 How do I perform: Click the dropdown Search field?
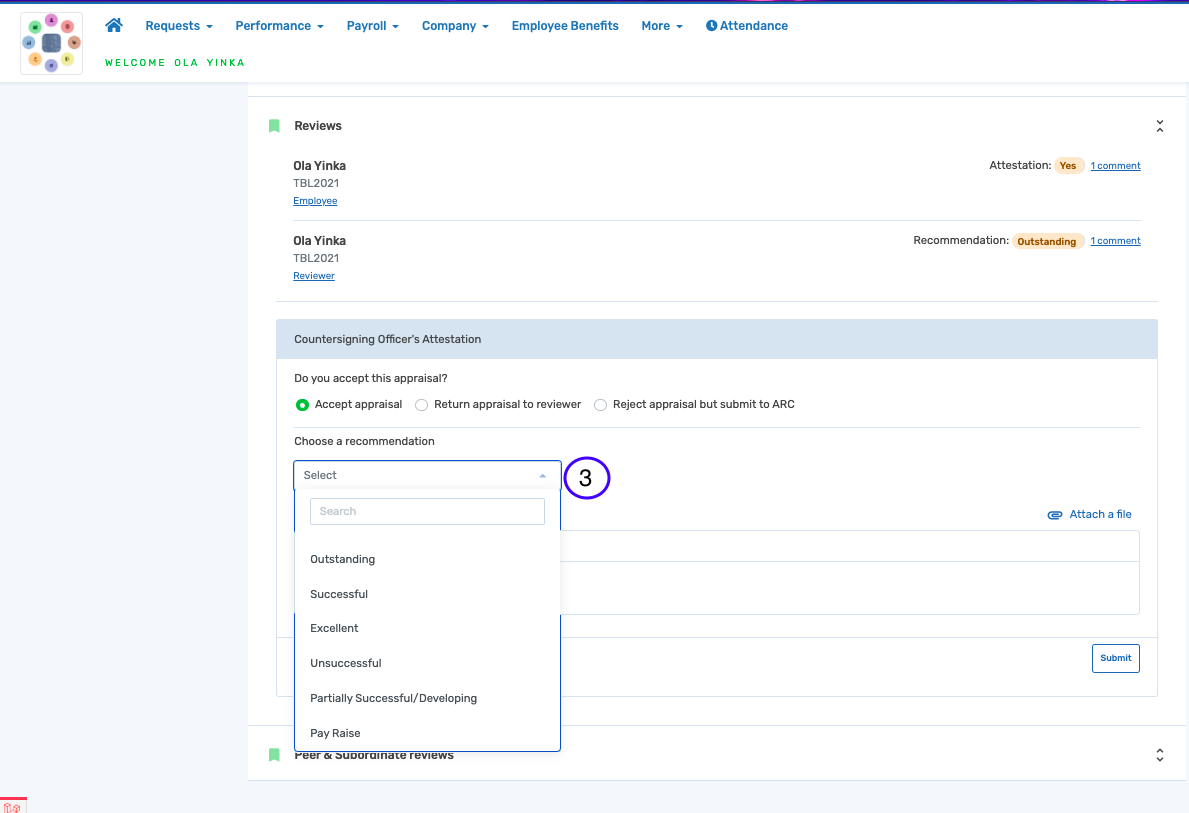427,511
